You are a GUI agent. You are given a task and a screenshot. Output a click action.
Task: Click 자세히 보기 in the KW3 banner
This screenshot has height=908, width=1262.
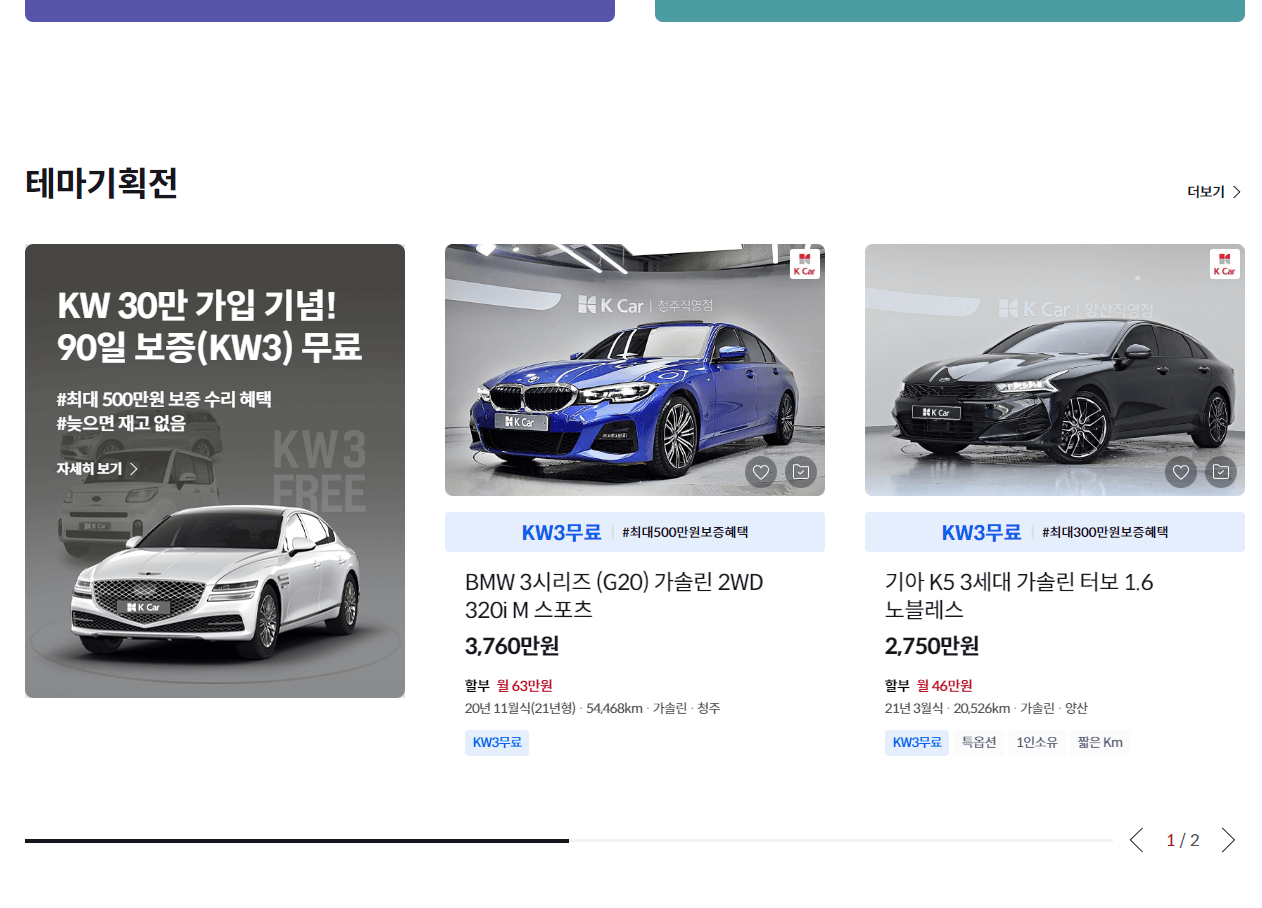click(92, 468)
